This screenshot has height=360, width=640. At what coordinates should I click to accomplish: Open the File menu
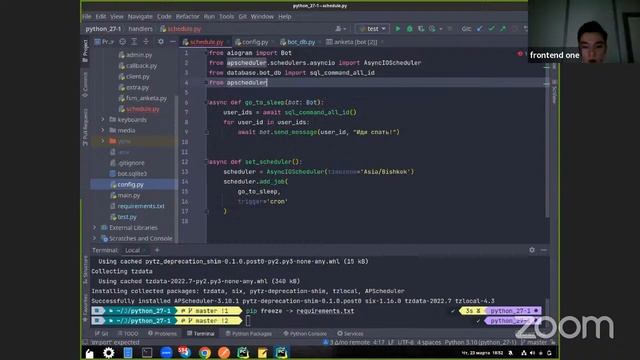click(x=87, y=16)
